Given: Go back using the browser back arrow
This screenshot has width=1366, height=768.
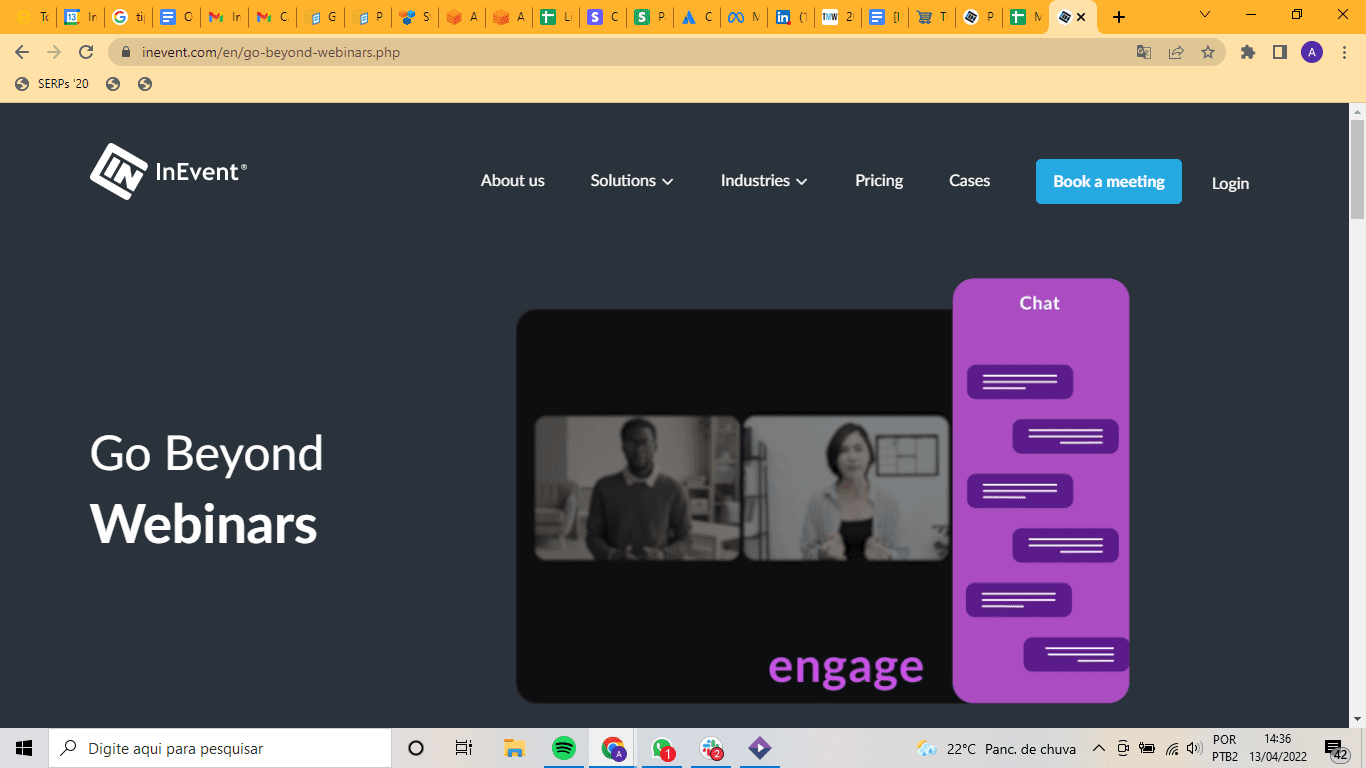Looking at the screenshot, I should tap(22, 52).
